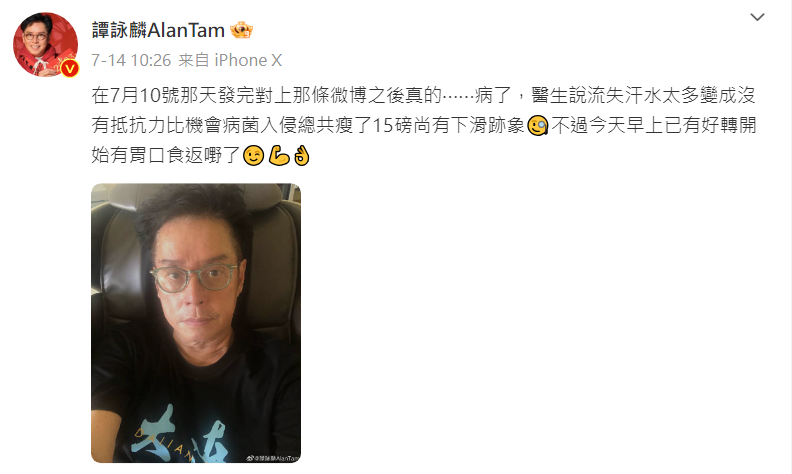Click the last text line 始有胃口食返嘢了
792x474 pixels.
166,156
